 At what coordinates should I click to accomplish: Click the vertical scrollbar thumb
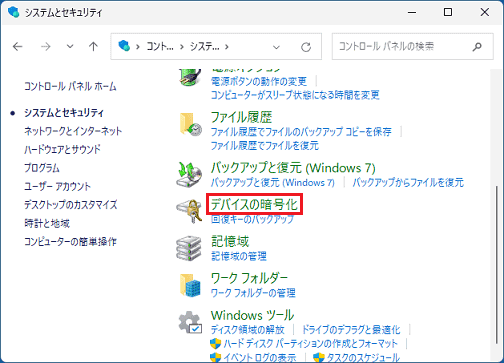(496, 265)
